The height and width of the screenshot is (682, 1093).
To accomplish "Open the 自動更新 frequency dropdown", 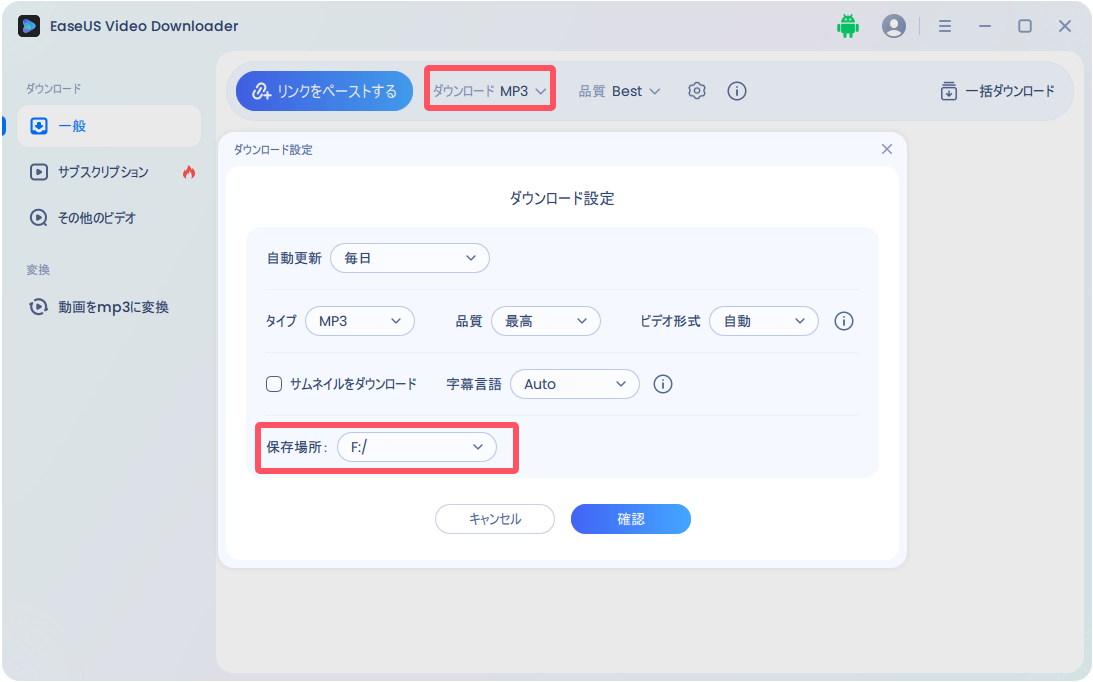I will click(409, 258).
